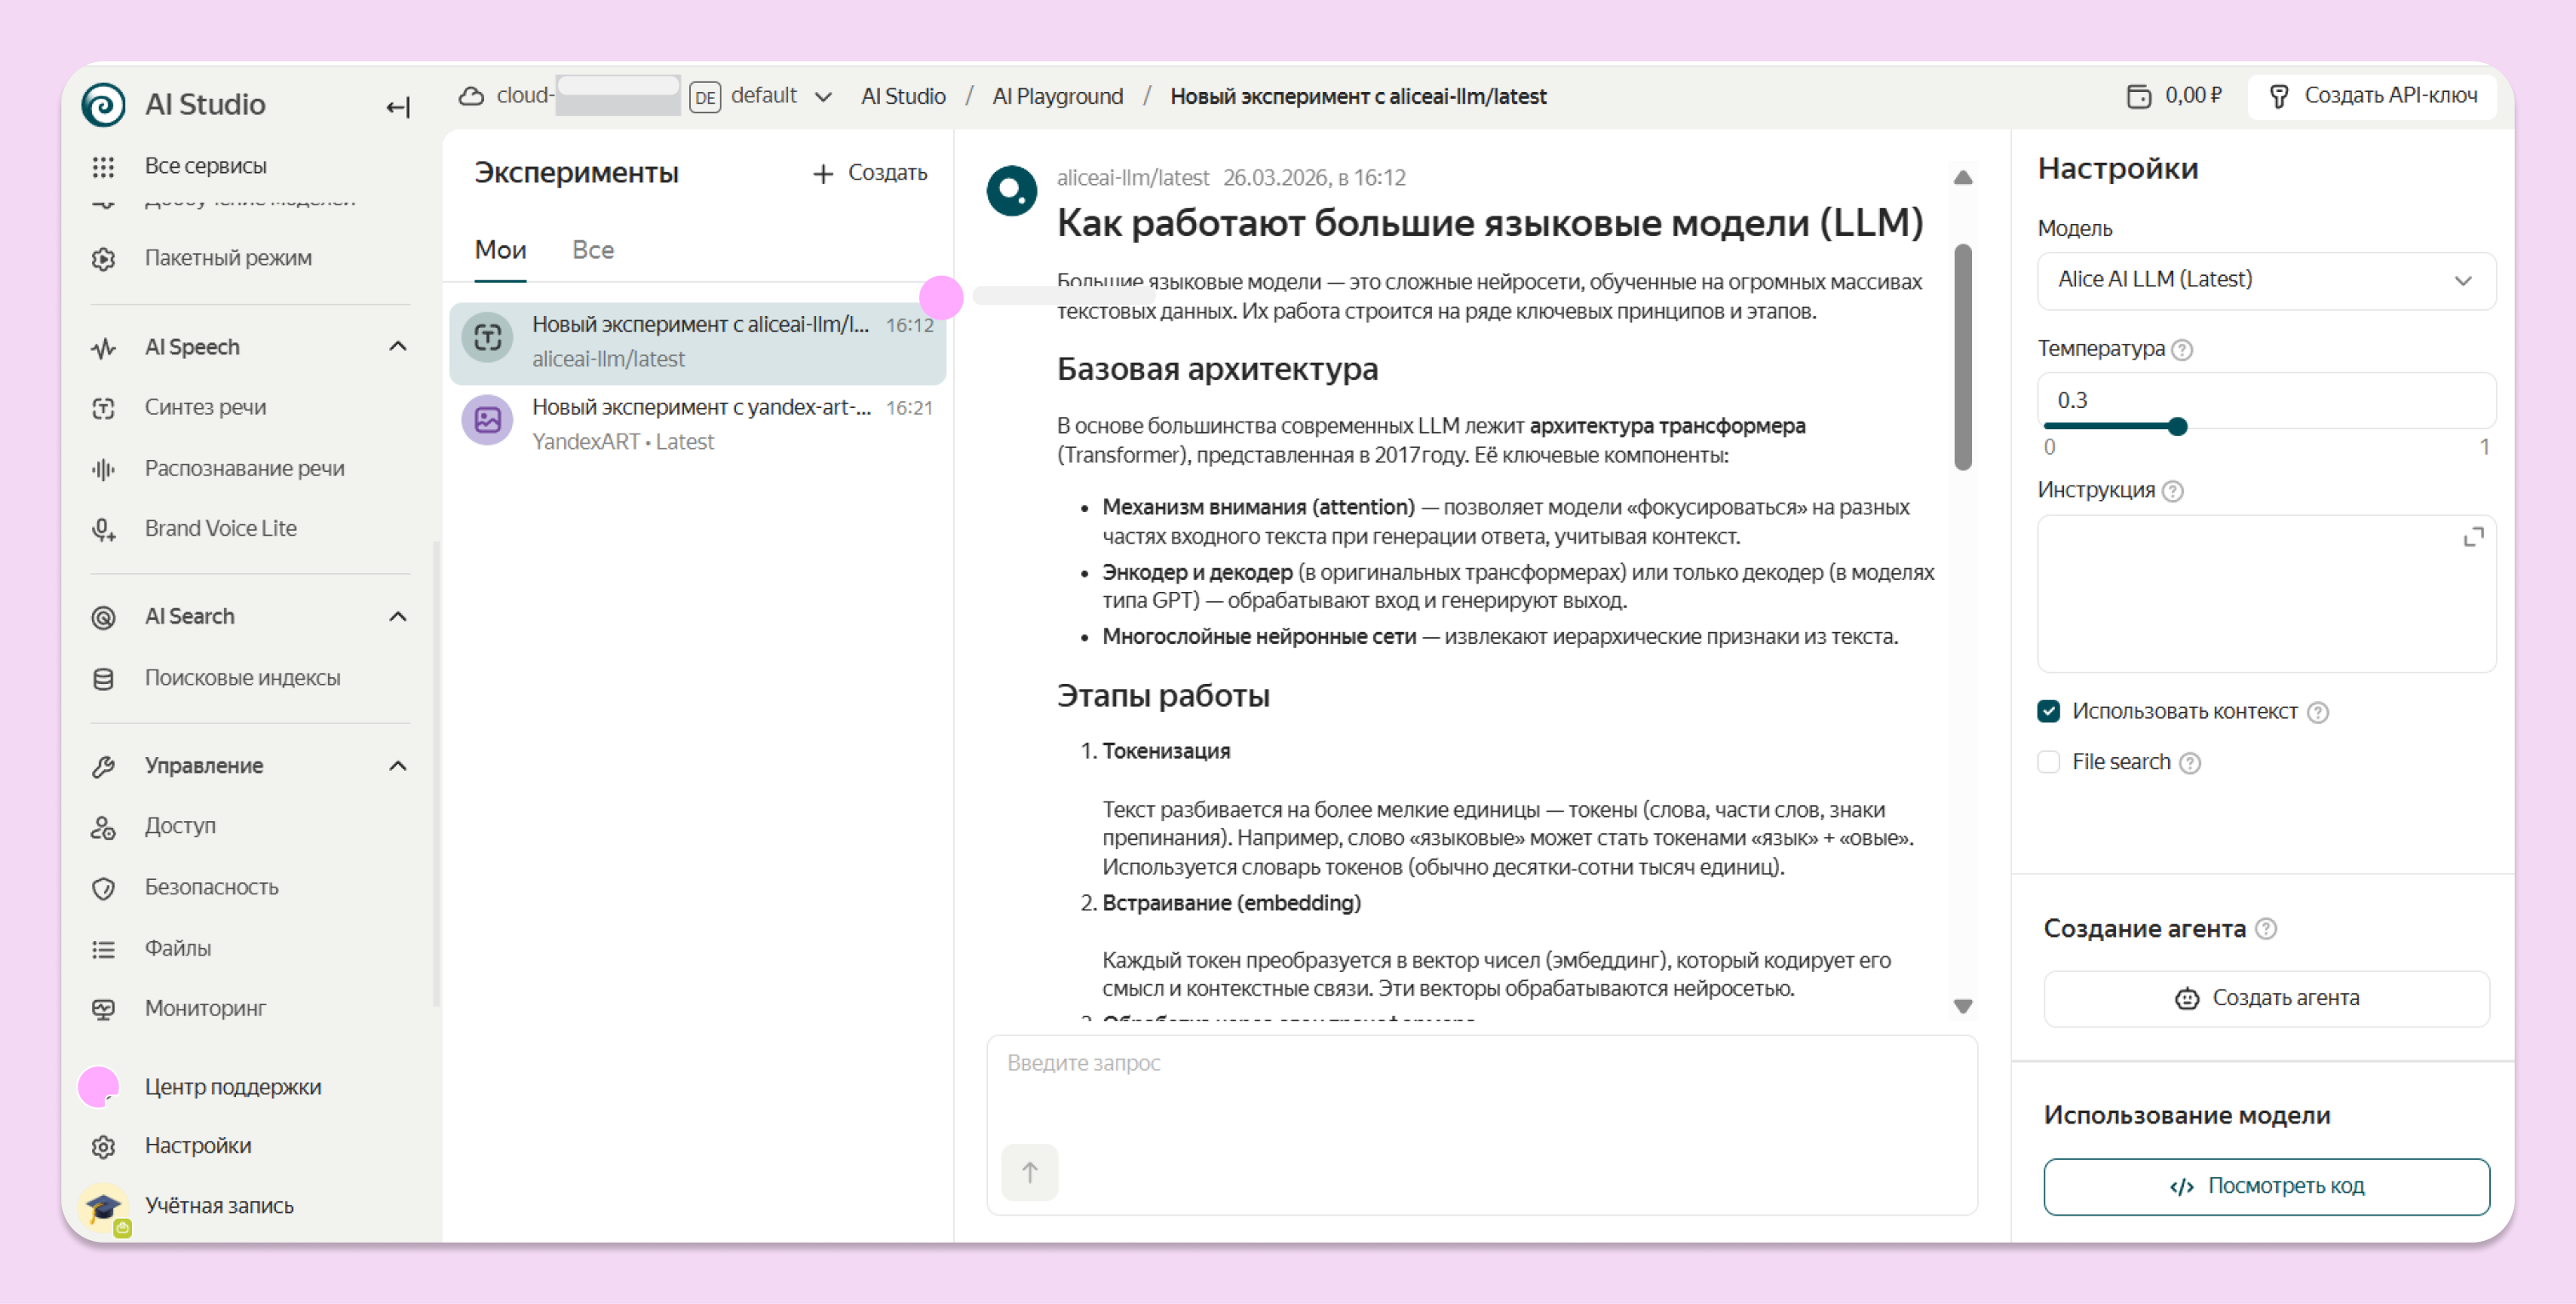Click the chat scroll down arrow
This screenshot has width=2576, height=1304.
pyautogui.click(x=1963, y=1006)
